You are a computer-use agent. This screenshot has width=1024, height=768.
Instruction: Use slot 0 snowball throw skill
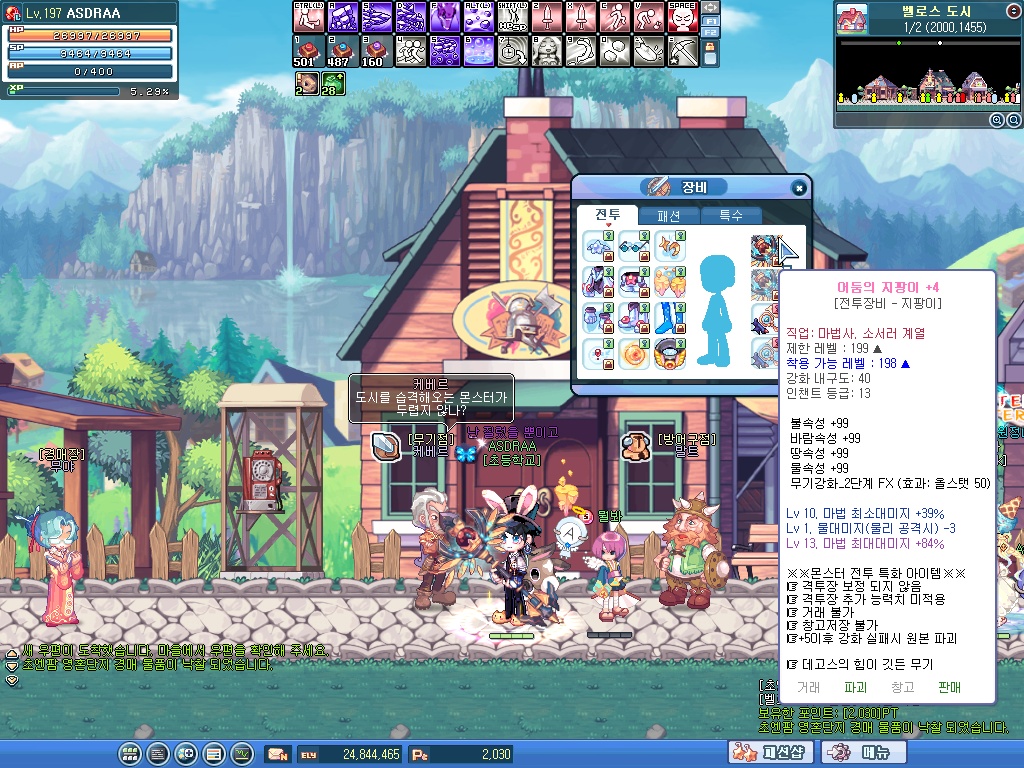614,51
